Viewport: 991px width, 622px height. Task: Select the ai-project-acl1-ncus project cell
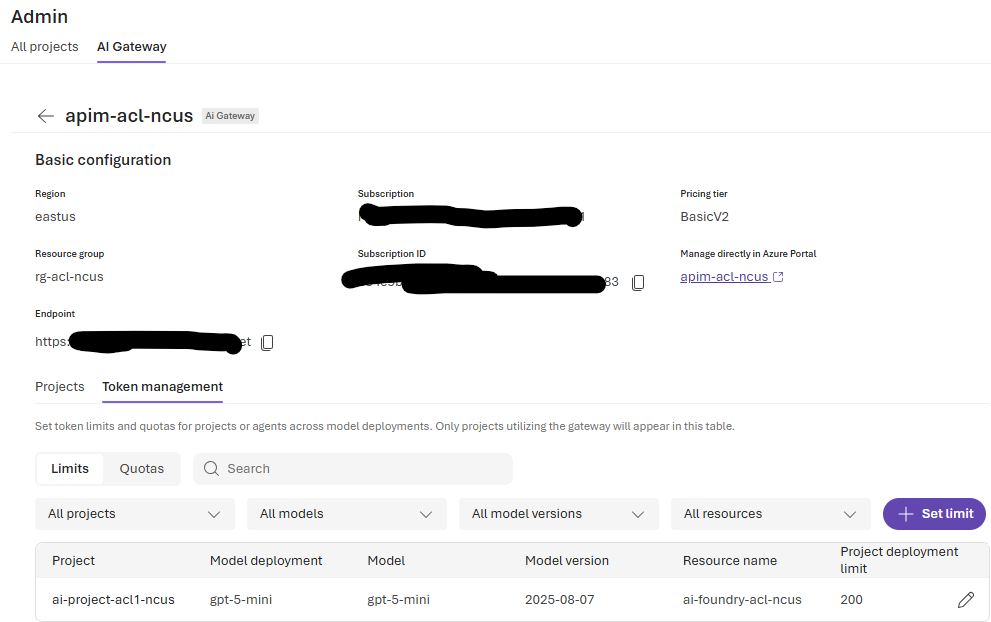(x=113, y=600)
